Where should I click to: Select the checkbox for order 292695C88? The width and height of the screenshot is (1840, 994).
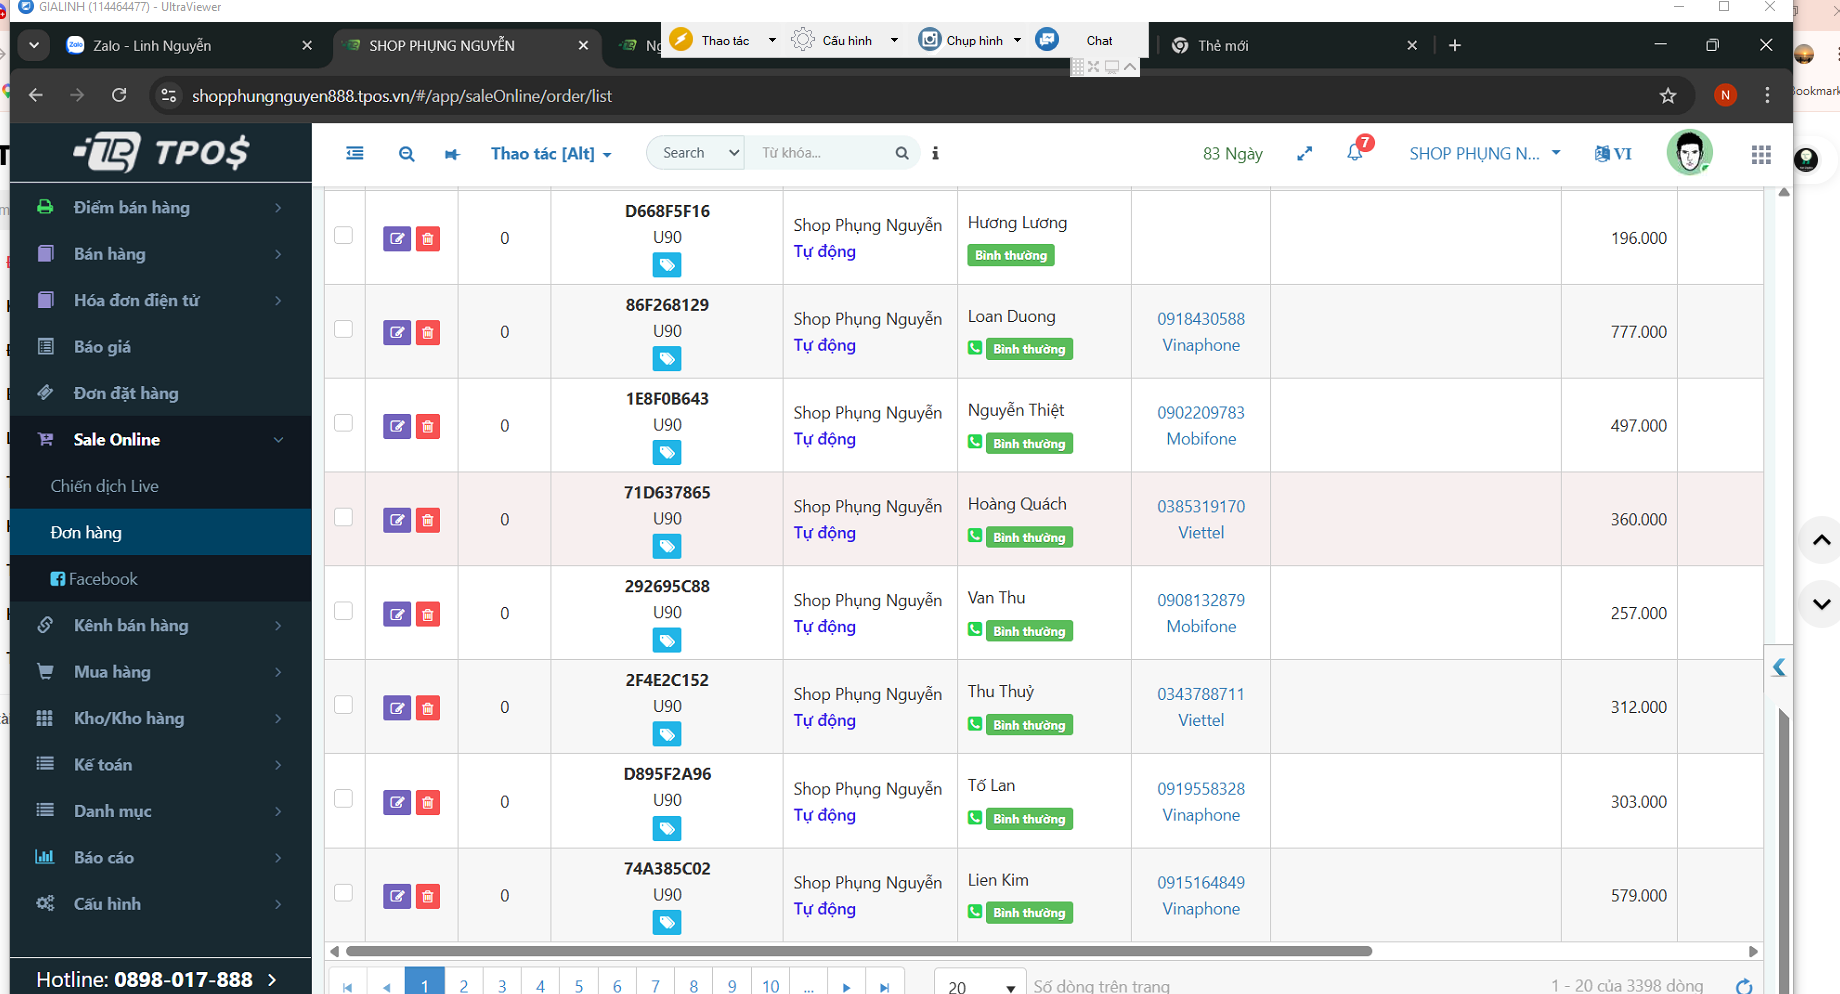[x=343, y=611]
